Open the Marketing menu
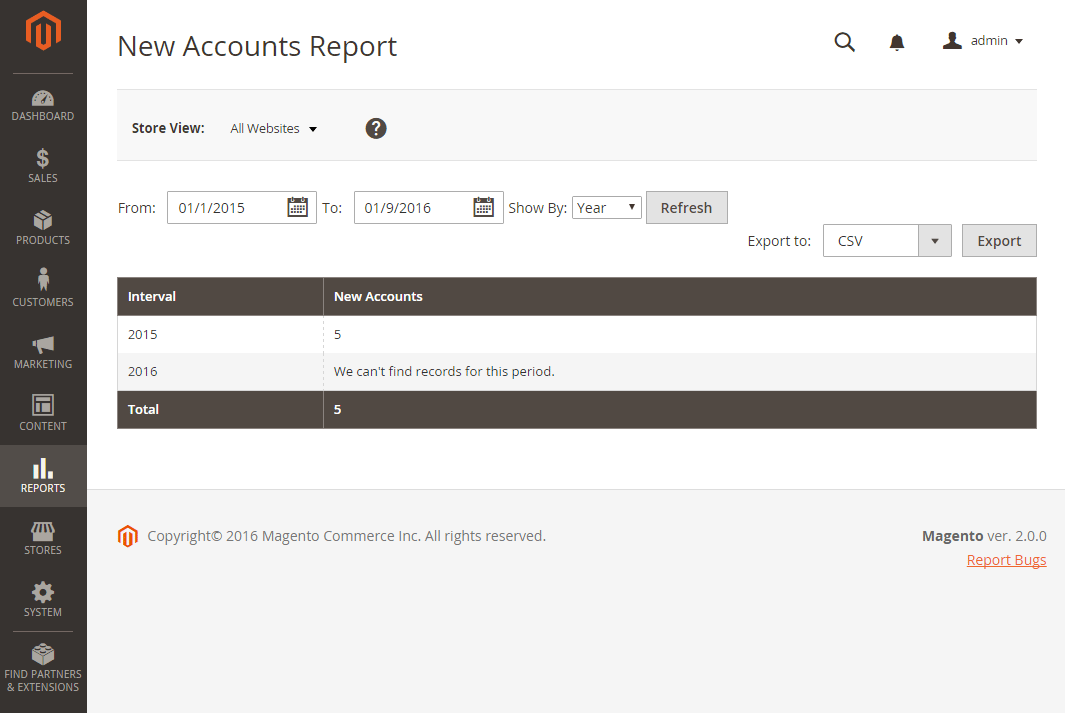 [x=43, y=352]
